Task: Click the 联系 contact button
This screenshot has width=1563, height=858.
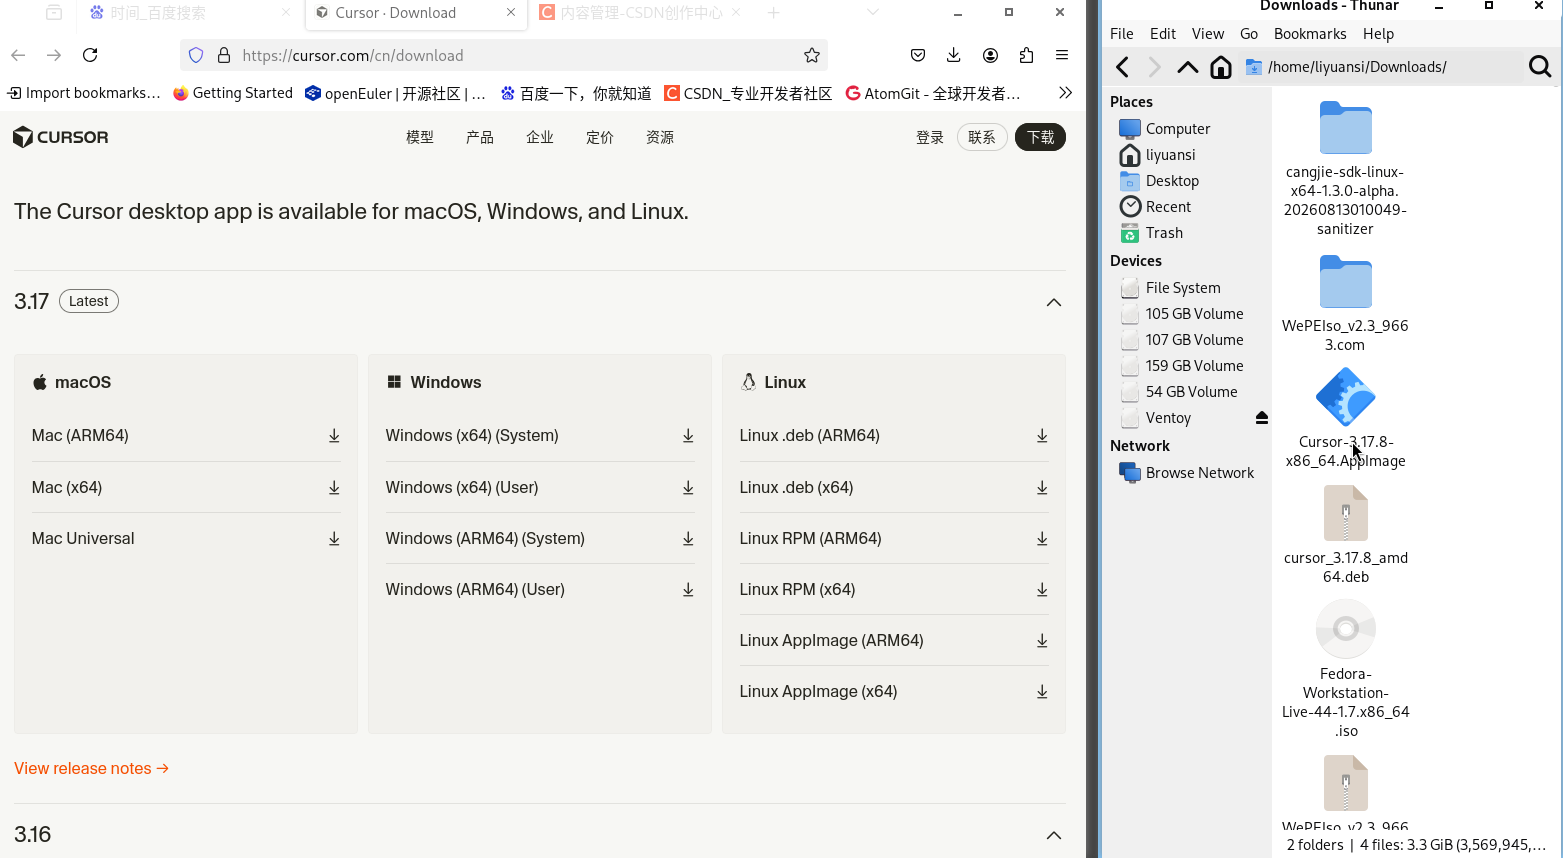Action: 982,137
